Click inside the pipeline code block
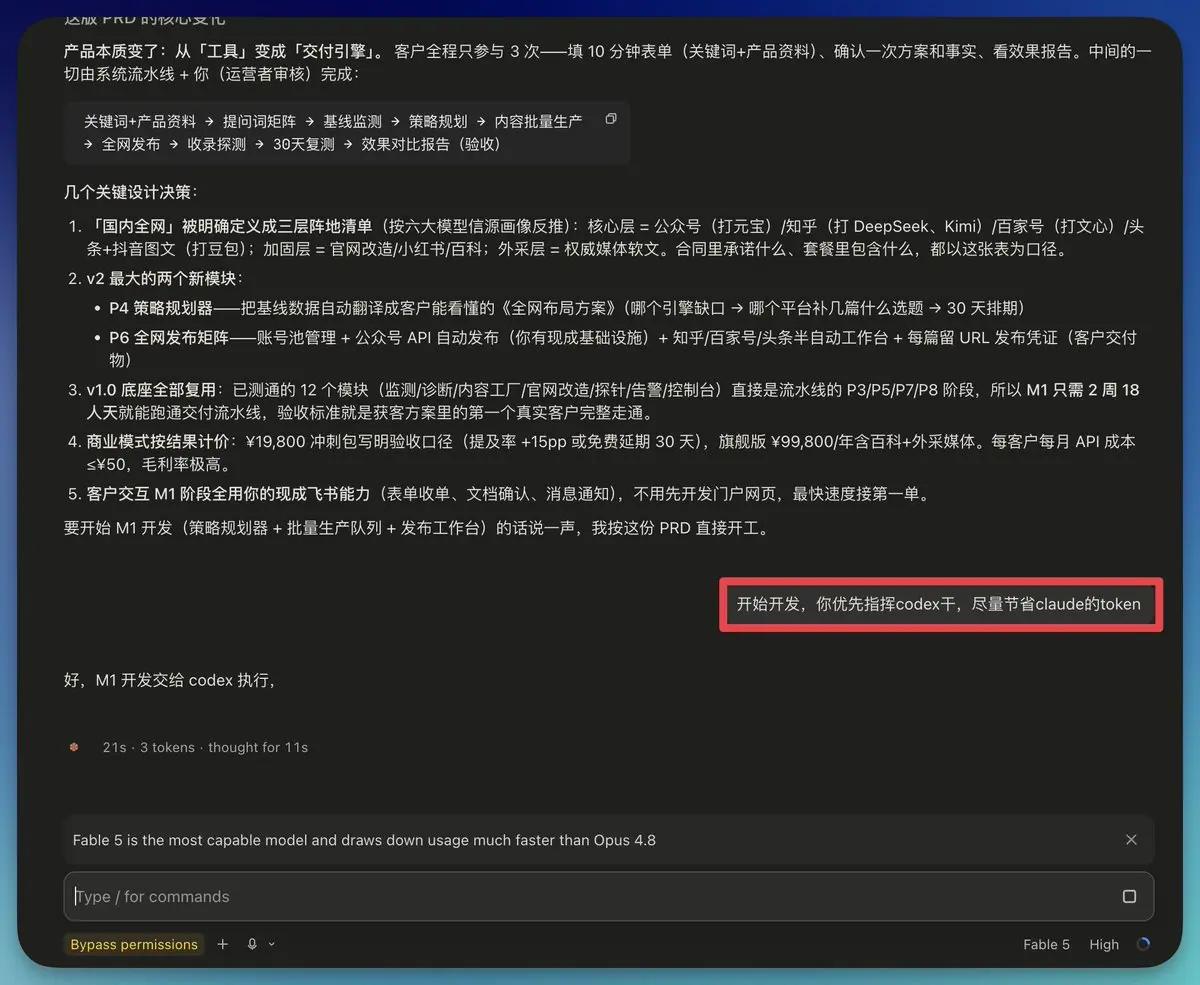This screenshot has width=1200, height=985. tap(347, 132)
